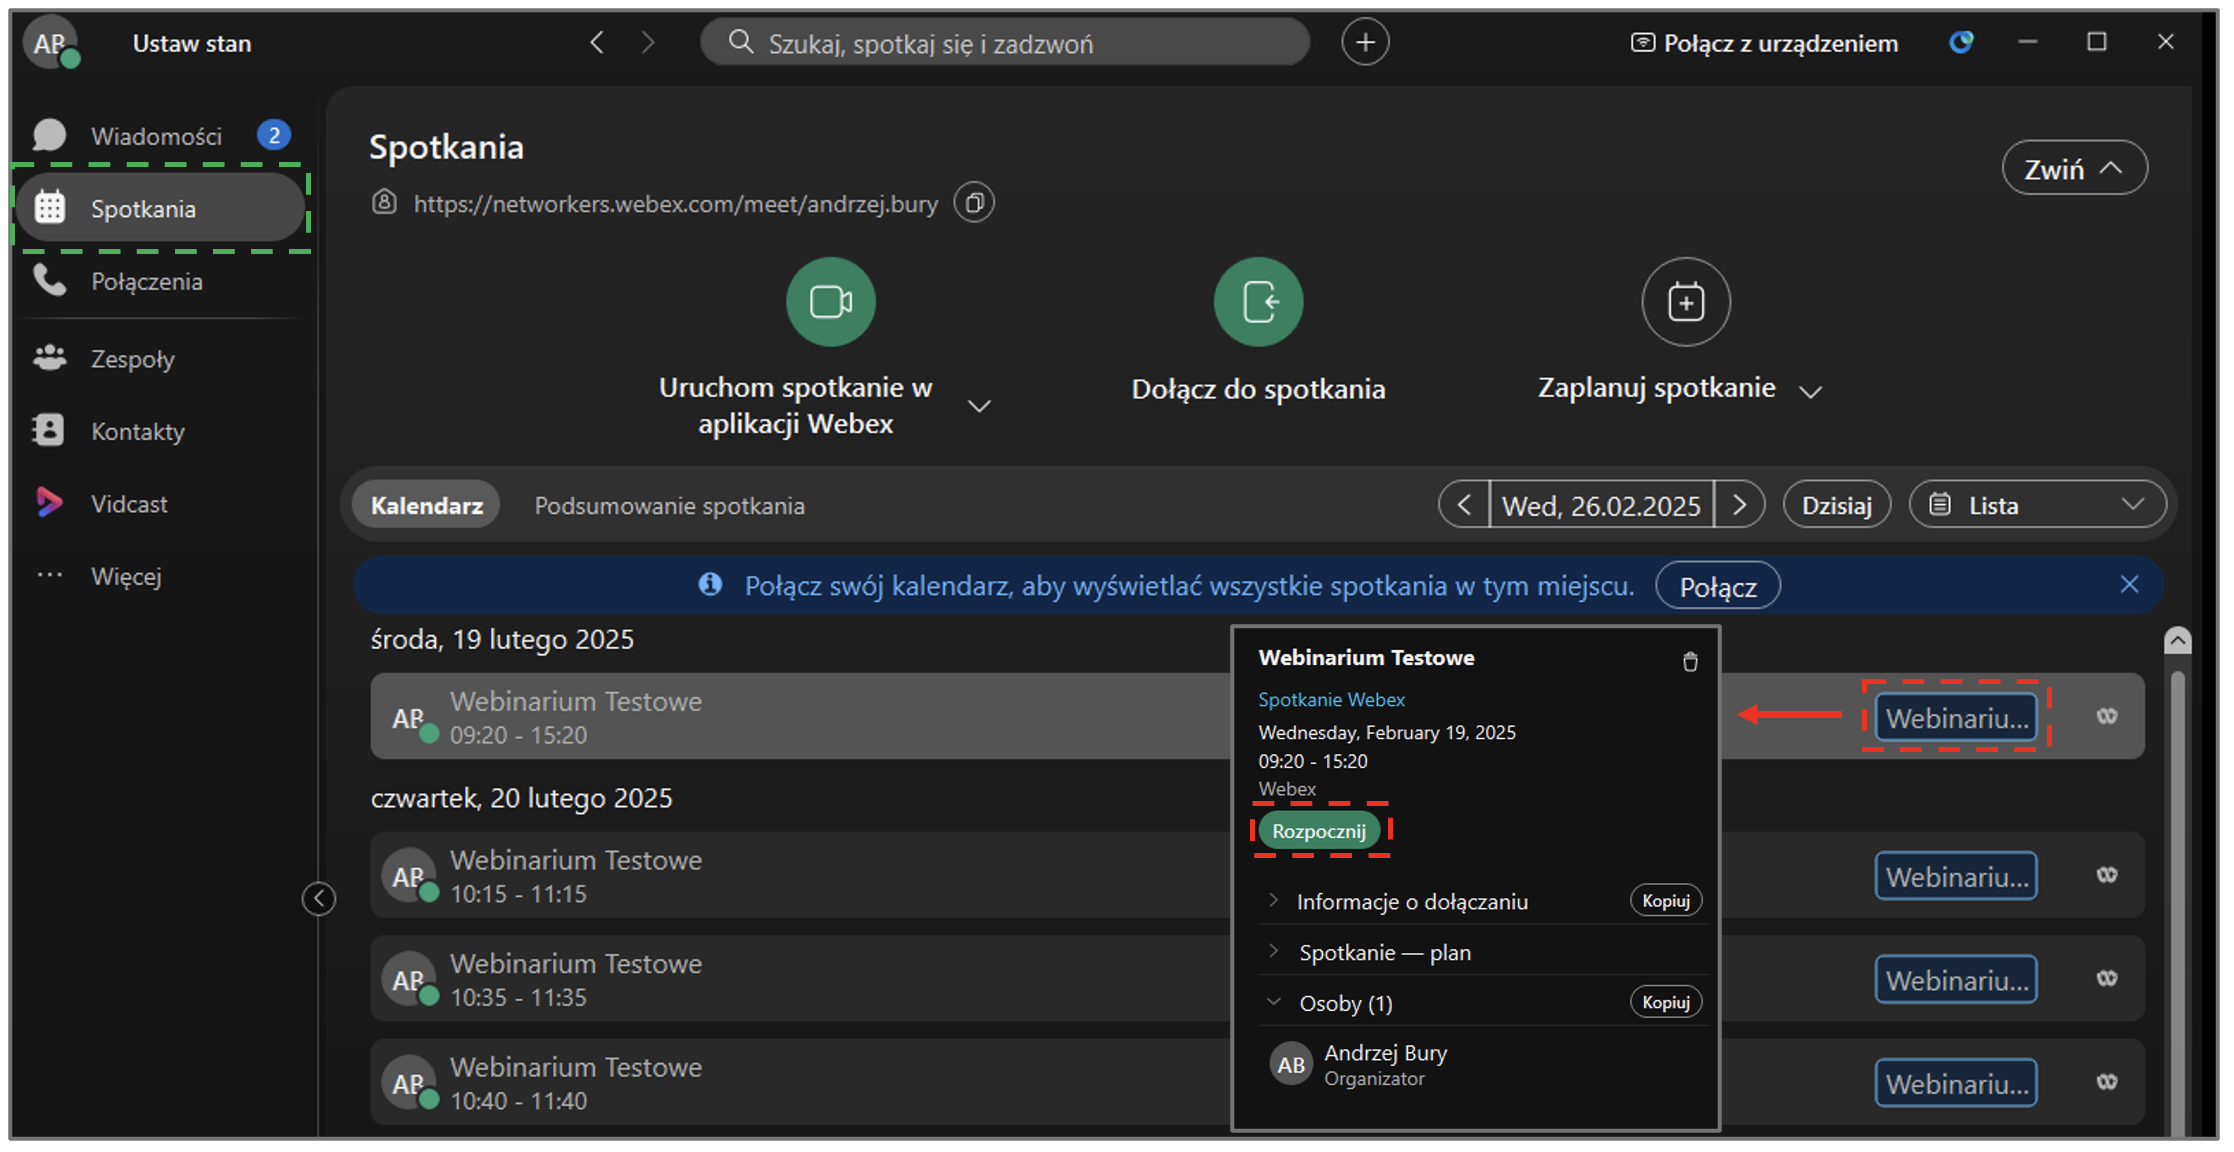Select Spotkania in the sidebar
The width and height of the screenshot is (2234, 1152).
(x=160, y=208)
